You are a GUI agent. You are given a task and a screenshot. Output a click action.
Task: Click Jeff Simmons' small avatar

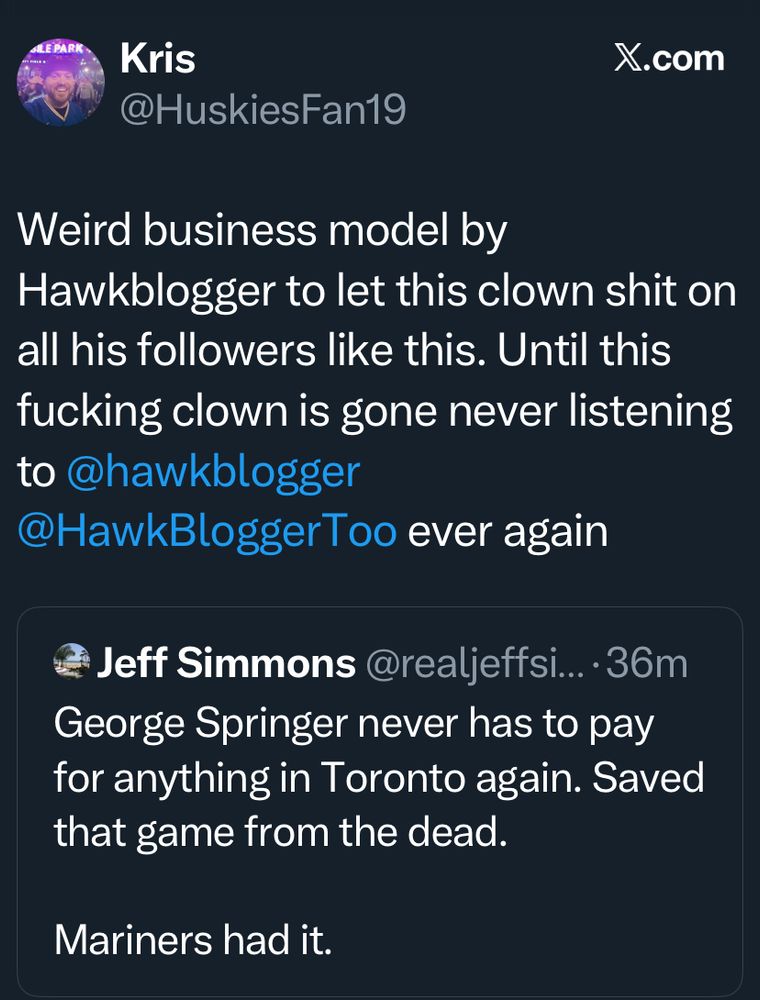71,663
